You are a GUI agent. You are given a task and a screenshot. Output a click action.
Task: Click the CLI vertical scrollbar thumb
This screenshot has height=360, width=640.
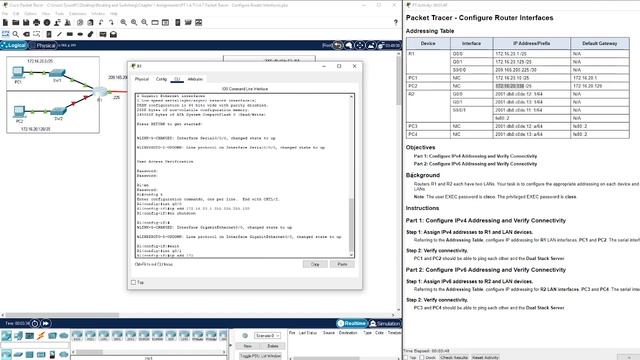[351, 224]
